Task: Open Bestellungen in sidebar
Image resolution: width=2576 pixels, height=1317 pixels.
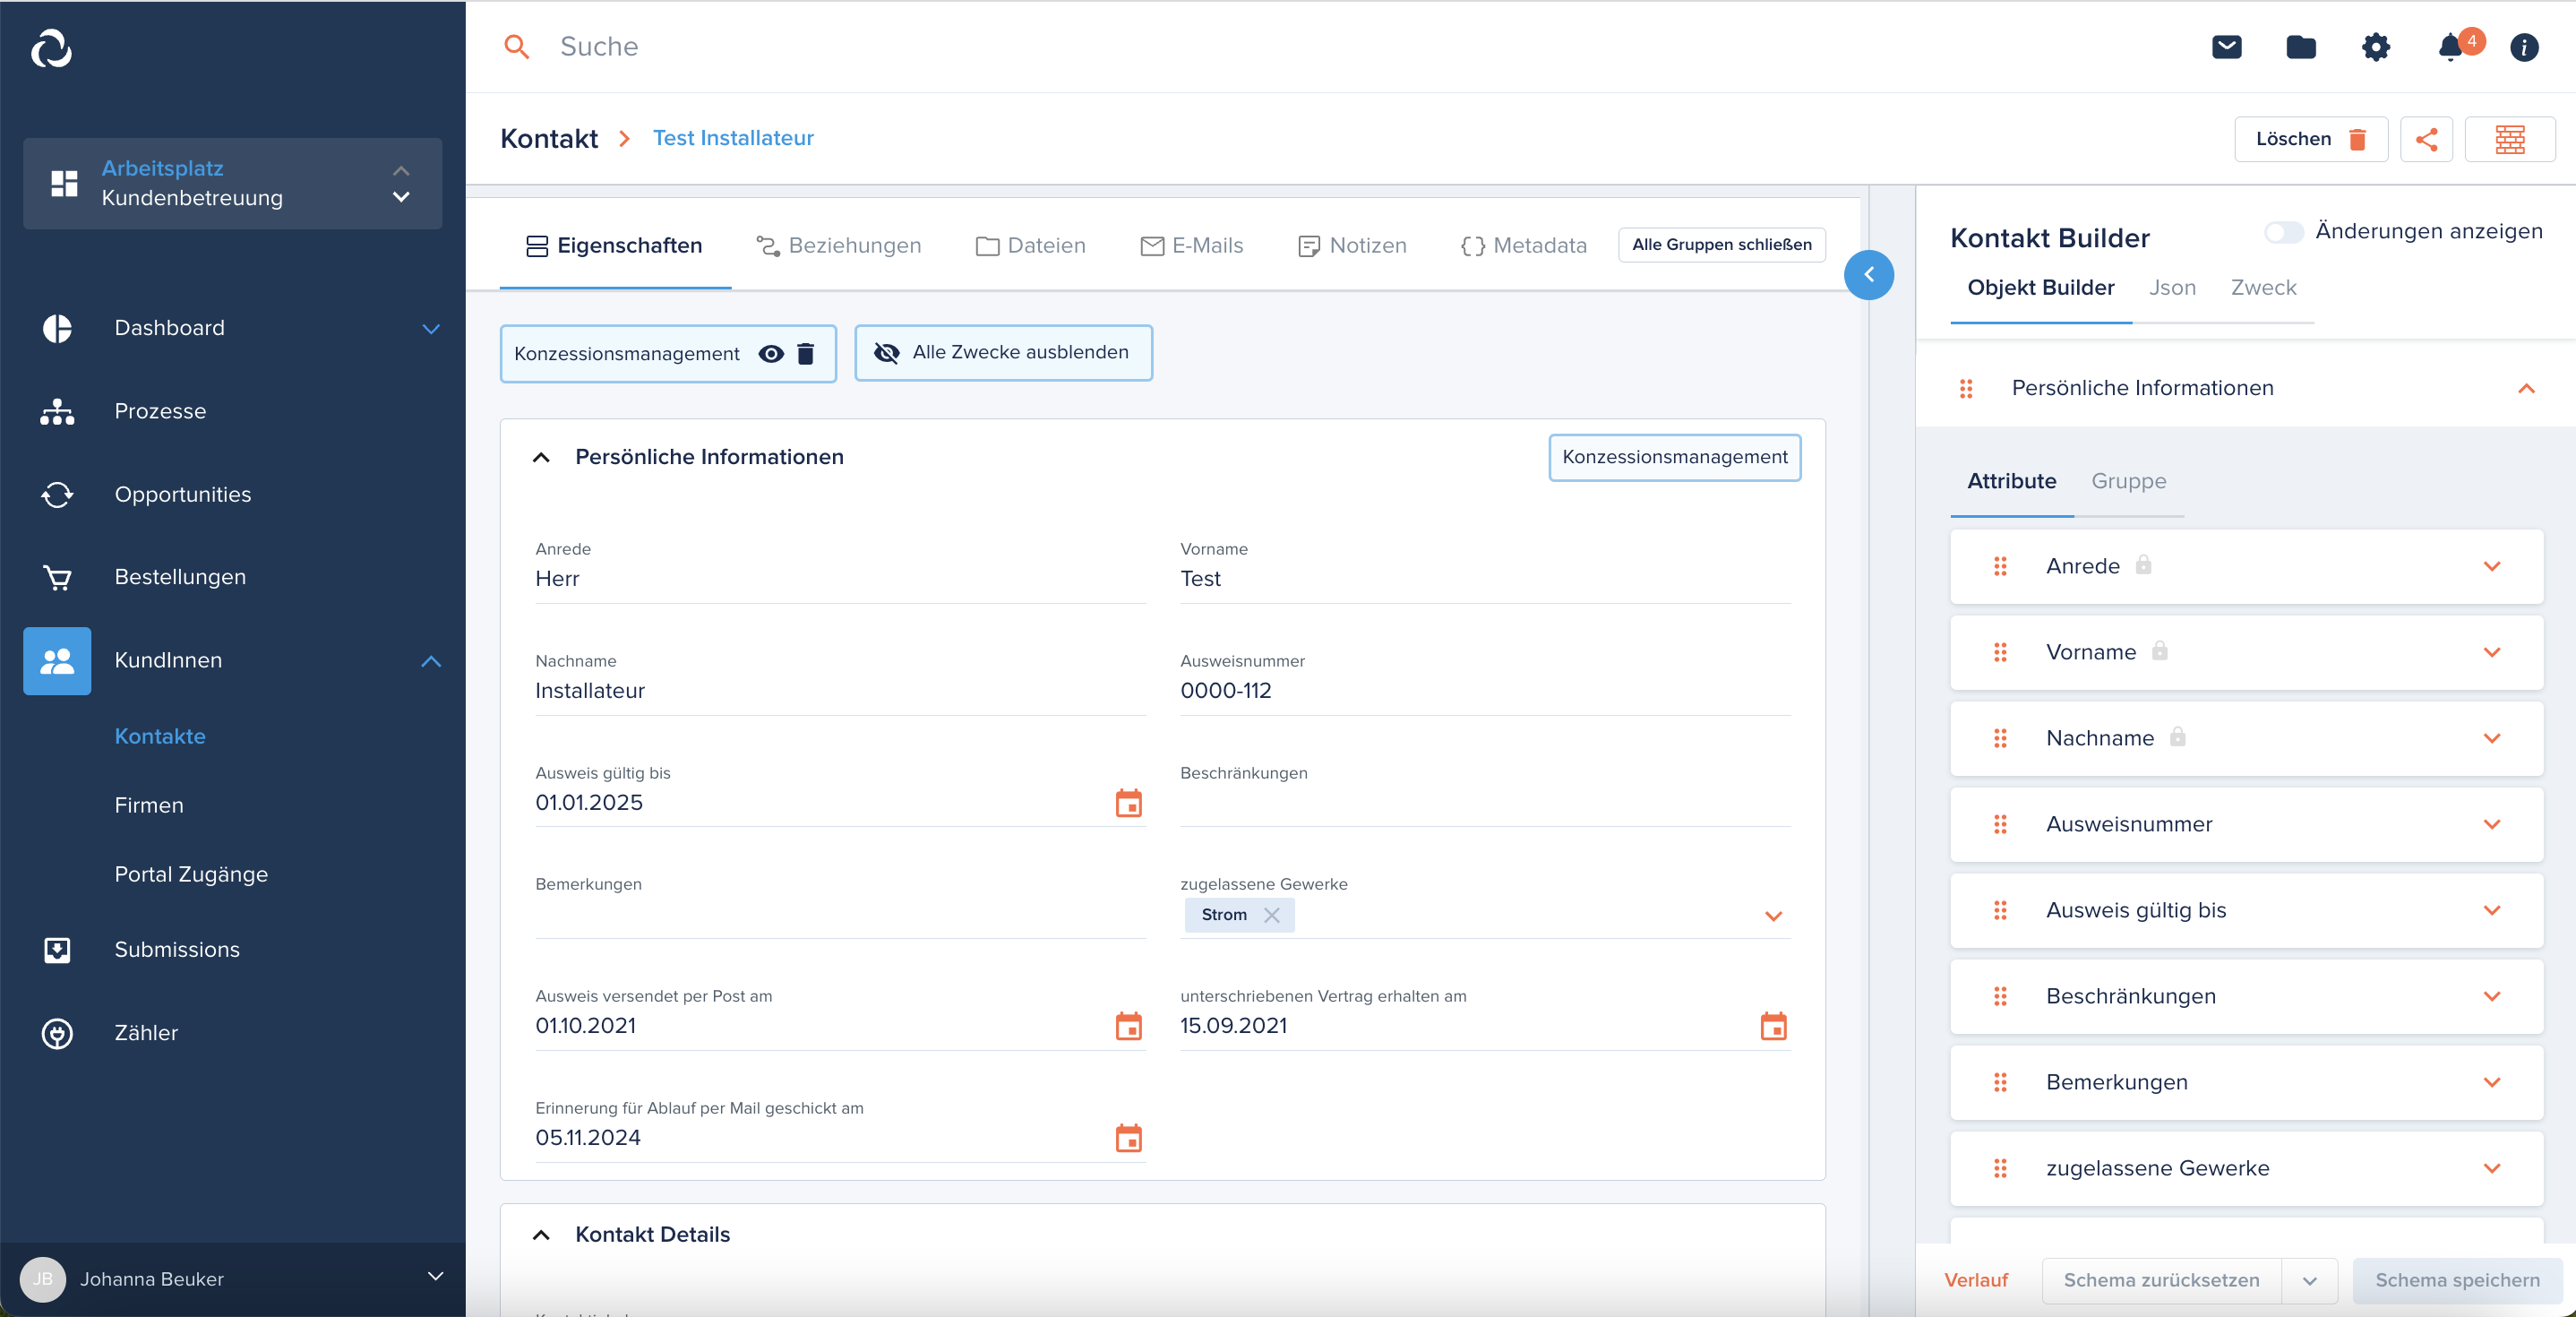Action: (180, 577)
